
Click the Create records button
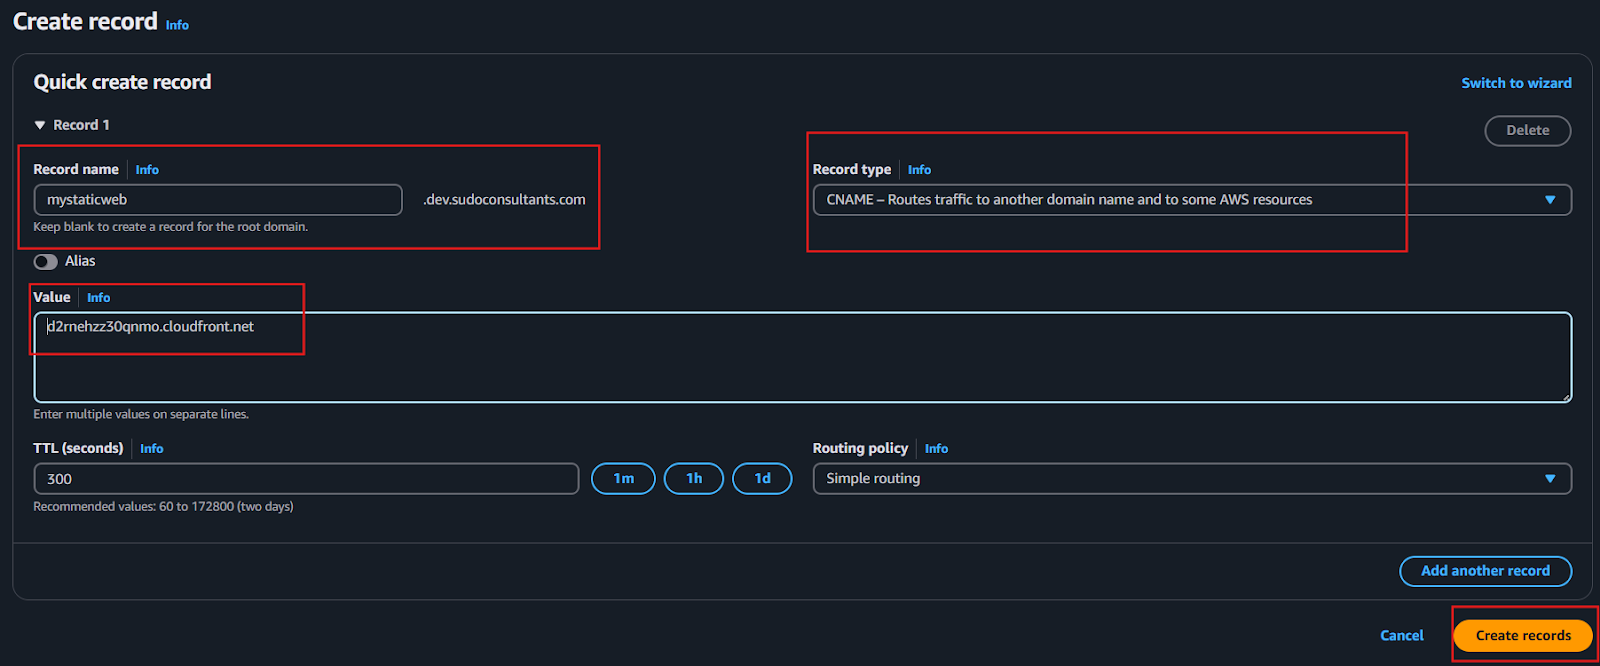point(1523,635)
